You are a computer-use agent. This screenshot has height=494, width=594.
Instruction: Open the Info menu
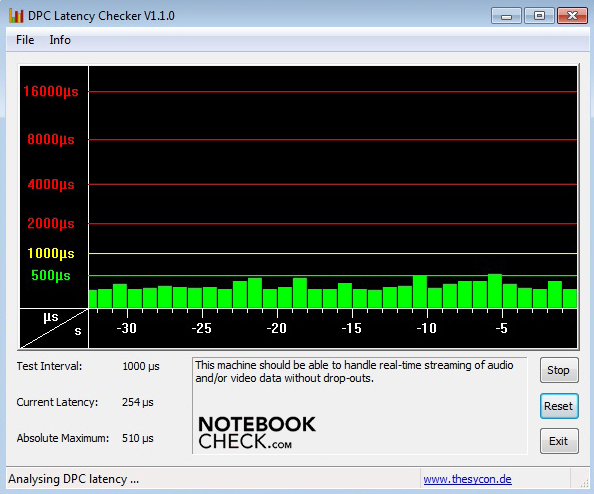[60, 40]
